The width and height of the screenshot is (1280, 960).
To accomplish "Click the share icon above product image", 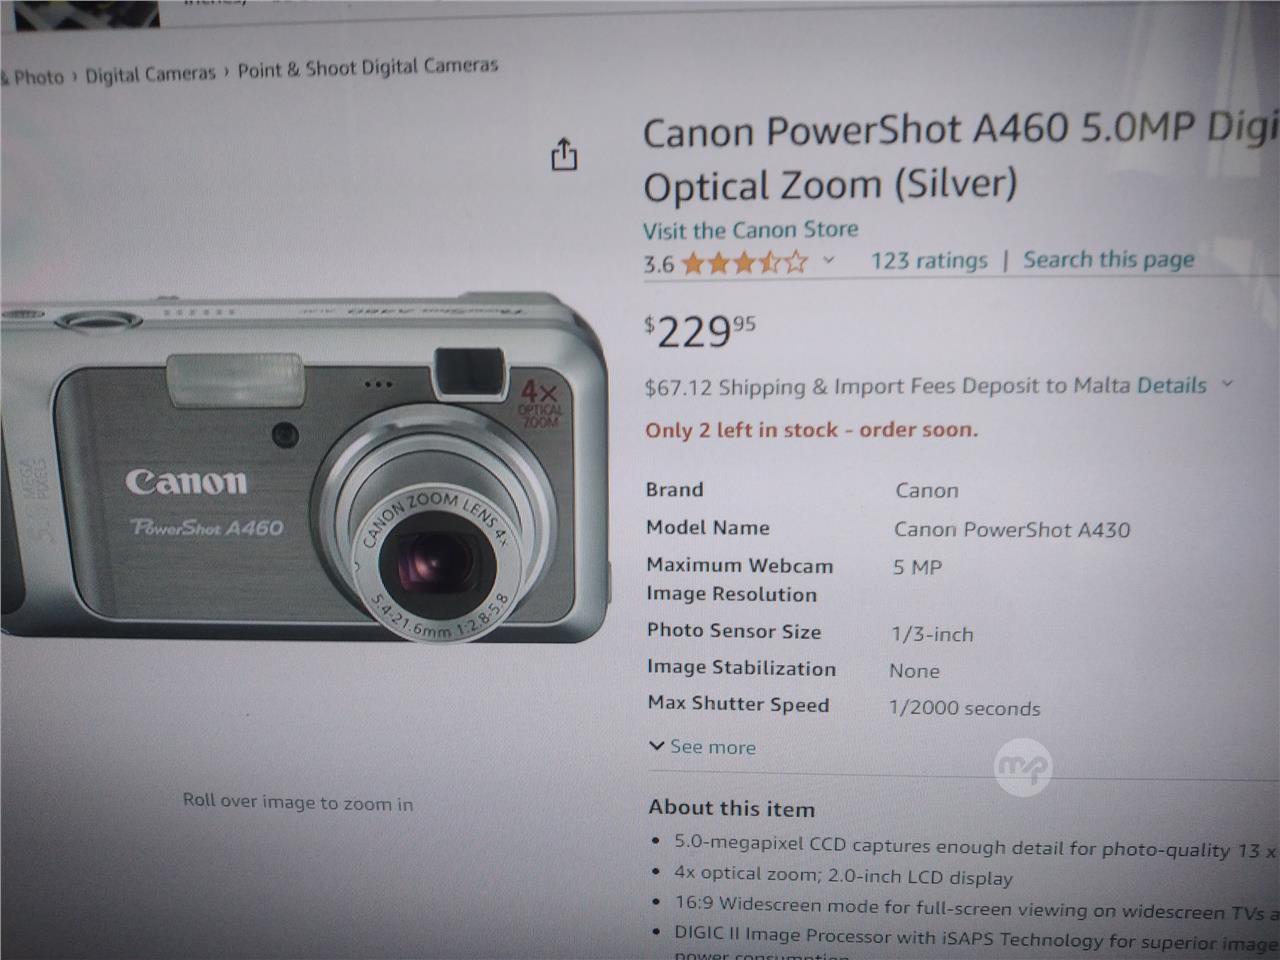I will tap(564, 155).
